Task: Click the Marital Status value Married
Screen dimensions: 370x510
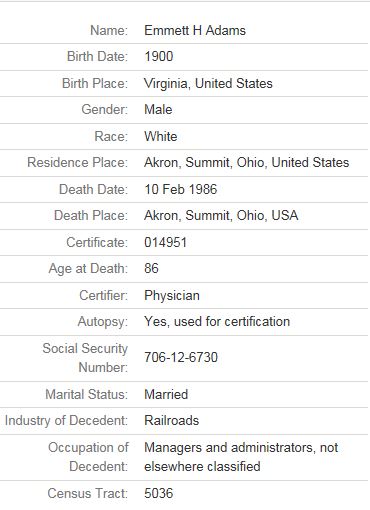Action: click(166, 394)
